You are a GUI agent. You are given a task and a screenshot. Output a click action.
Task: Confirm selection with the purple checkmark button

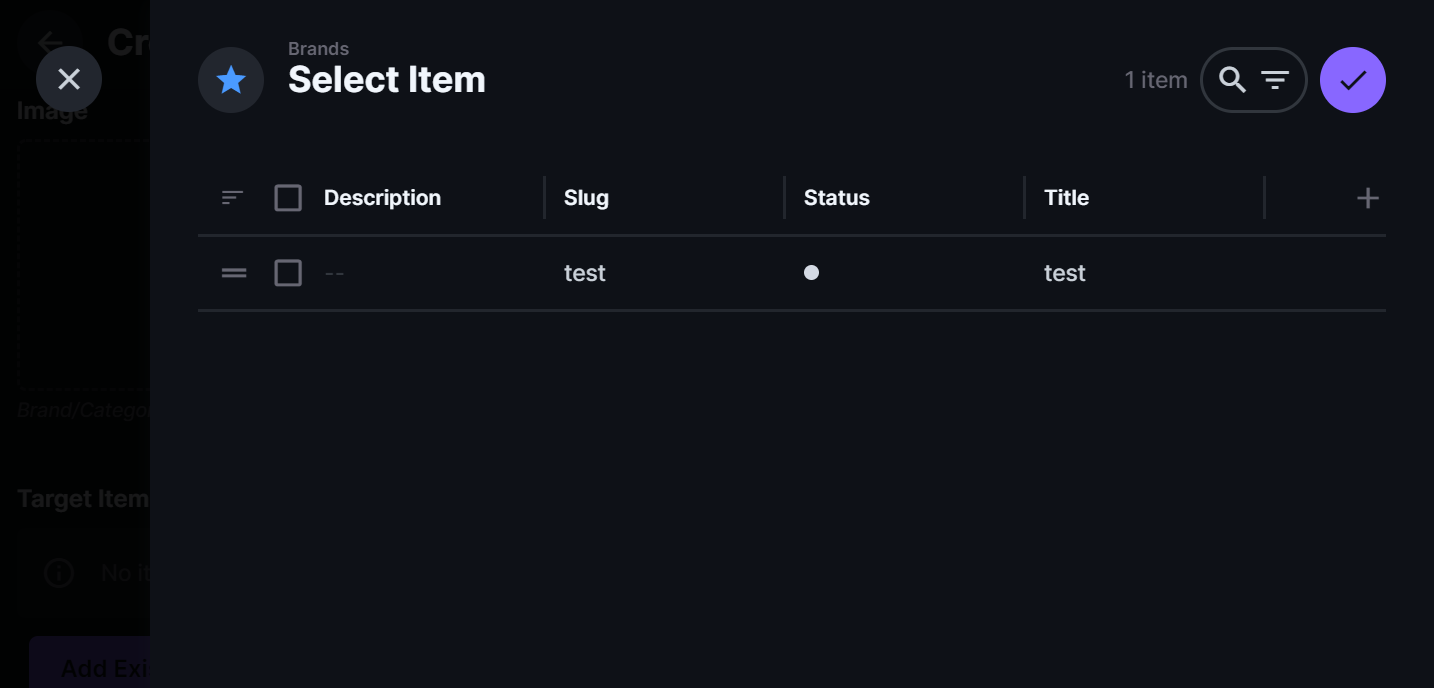click(x=1353, y=79)
